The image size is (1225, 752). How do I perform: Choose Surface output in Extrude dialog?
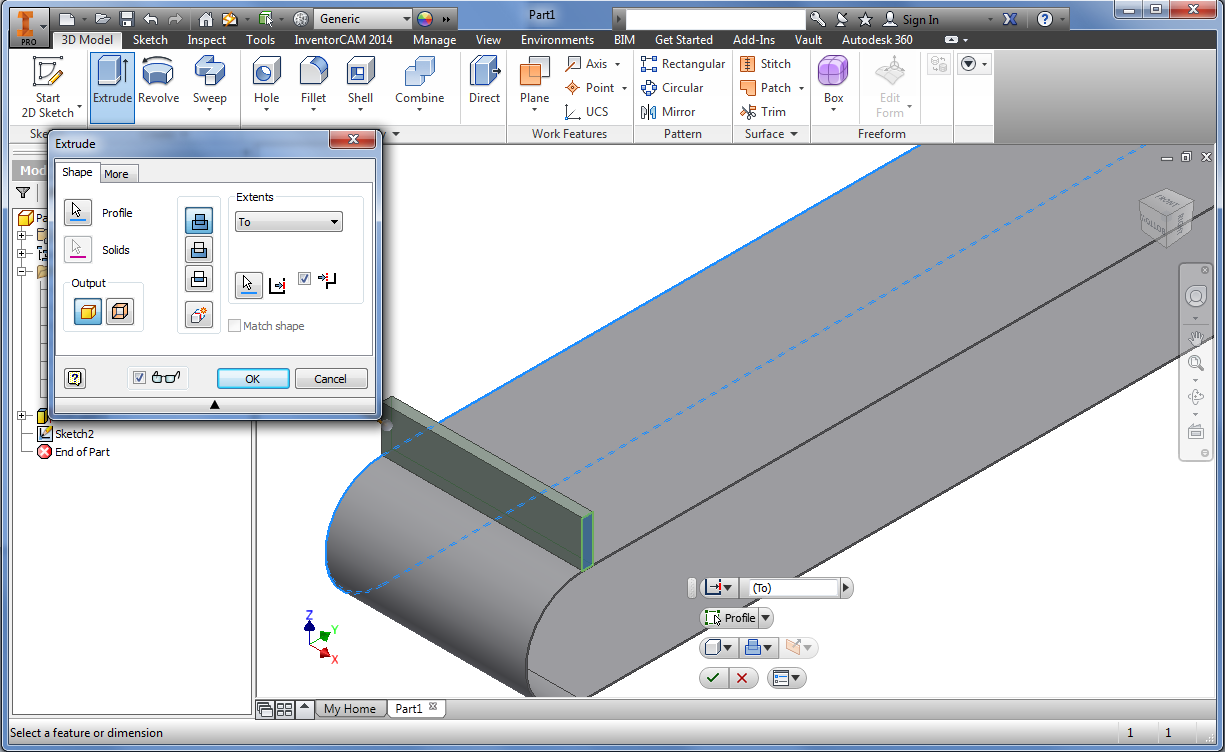point(120,312)
